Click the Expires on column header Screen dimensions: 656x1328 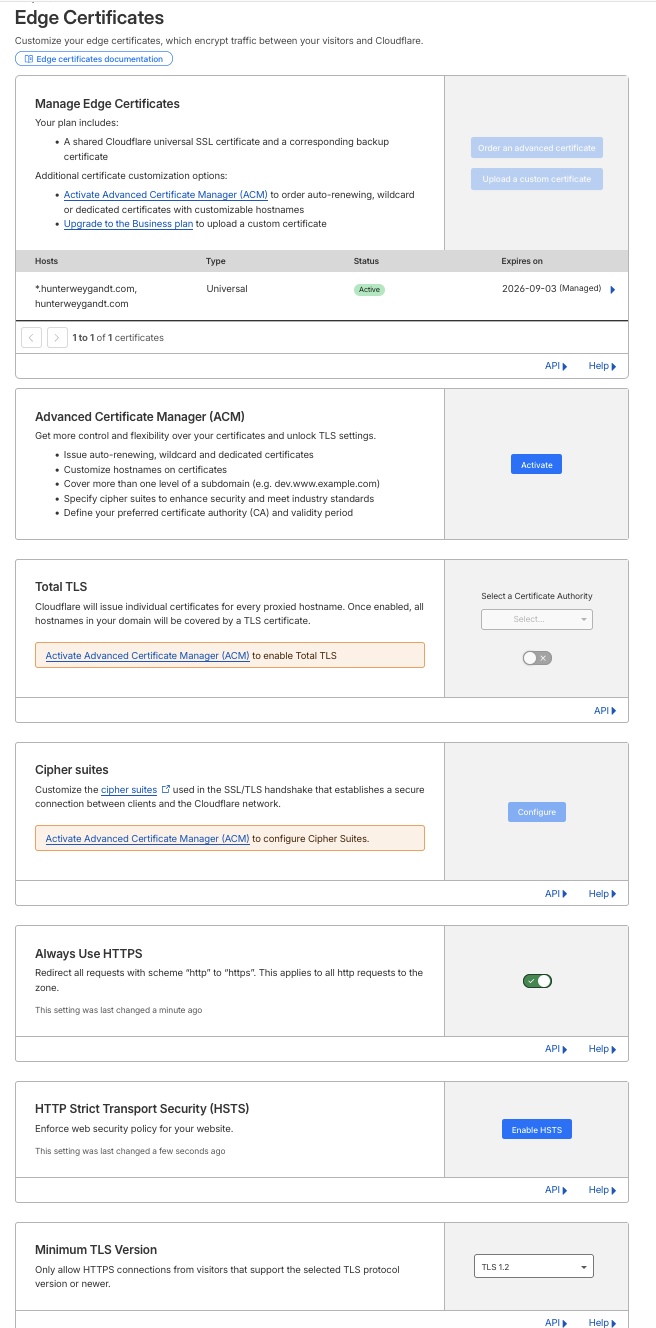pos(522,261)
